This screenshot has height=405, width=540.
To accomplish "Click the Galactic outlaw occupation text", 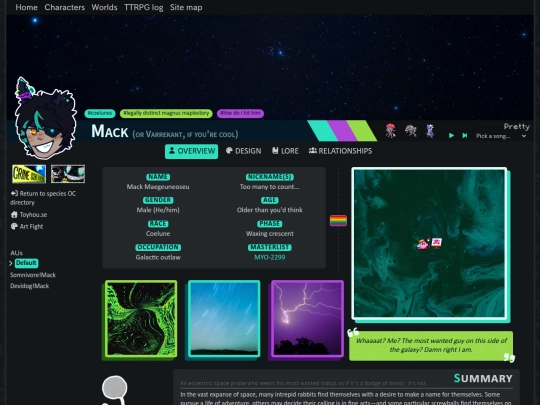I will pos(158,257).
